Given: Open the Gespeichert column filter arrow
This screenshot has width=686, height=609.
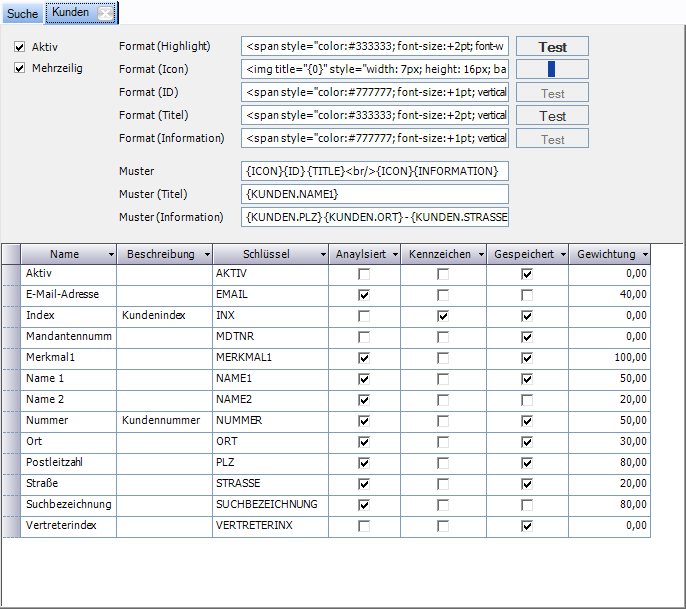Looking at the screenshot, I should 561,255.
